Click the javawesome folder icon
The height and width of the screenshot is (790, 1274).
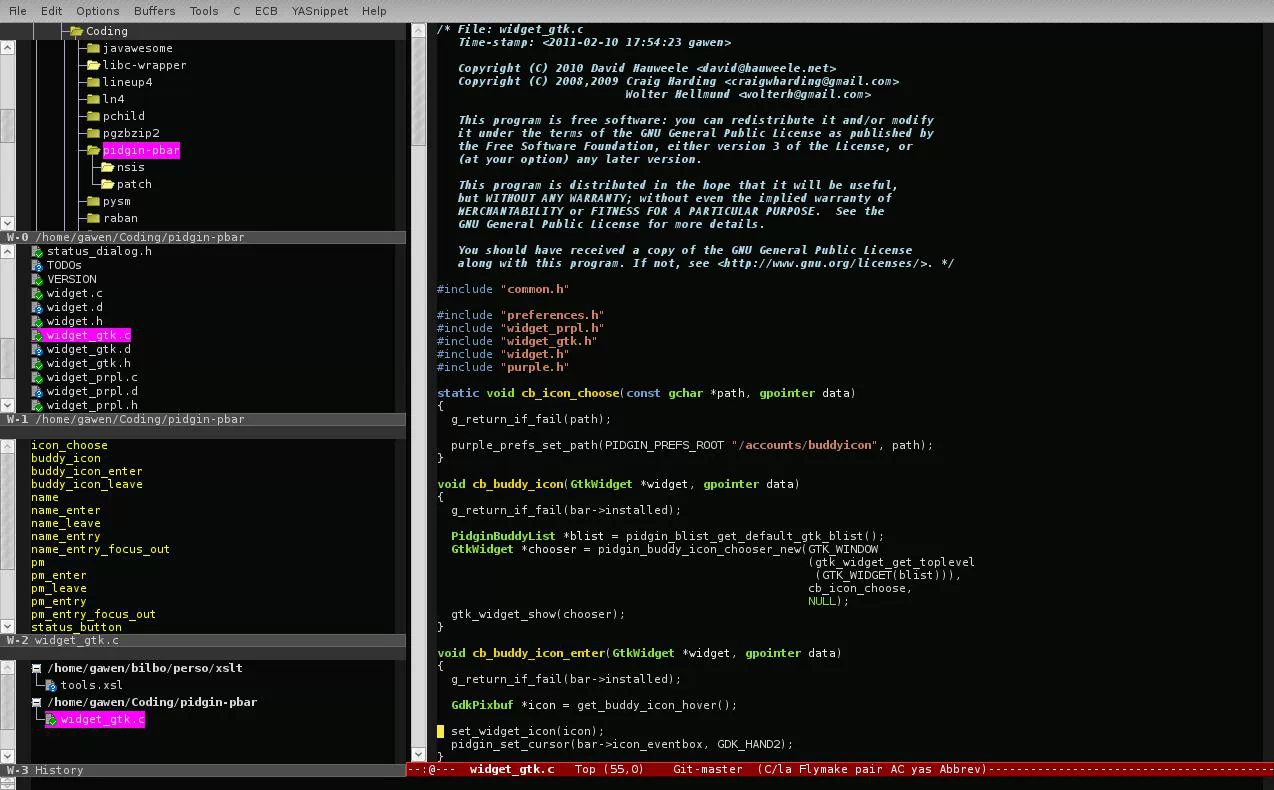pos(94,48)
